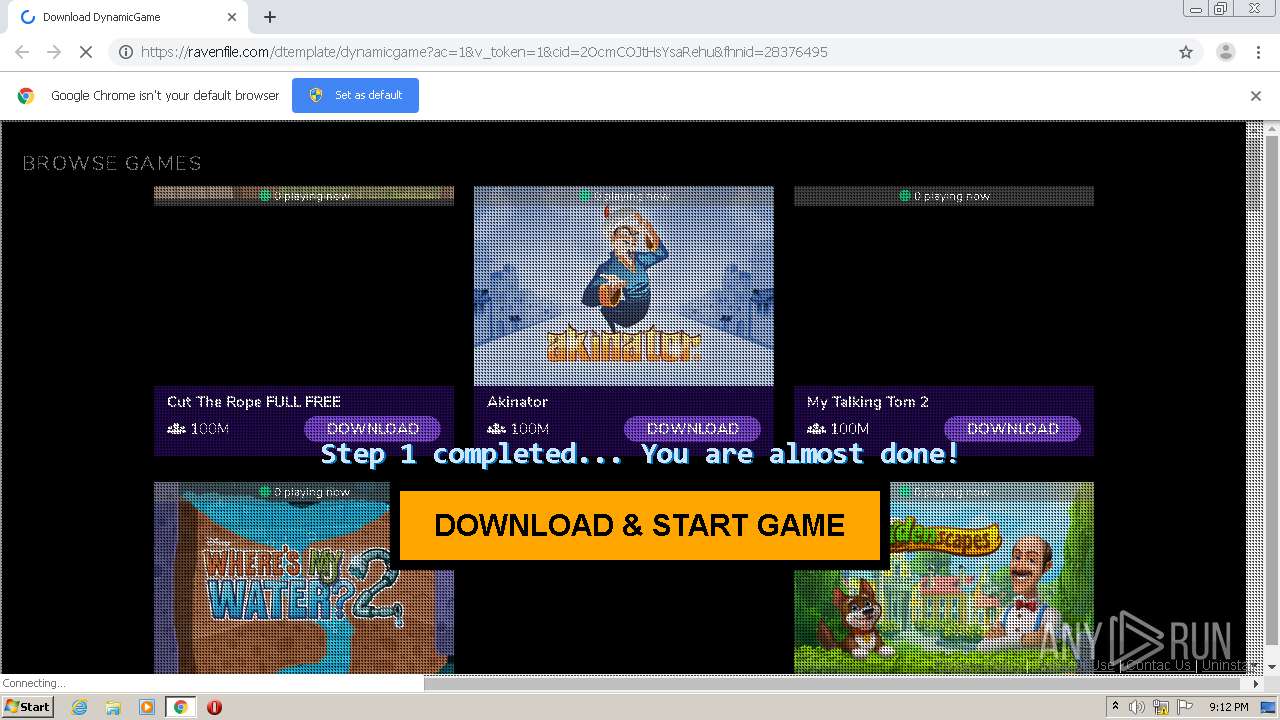1280x720 pixels.
Task: Click the BROWSE GAMES heading
Action: click(112, 163)
